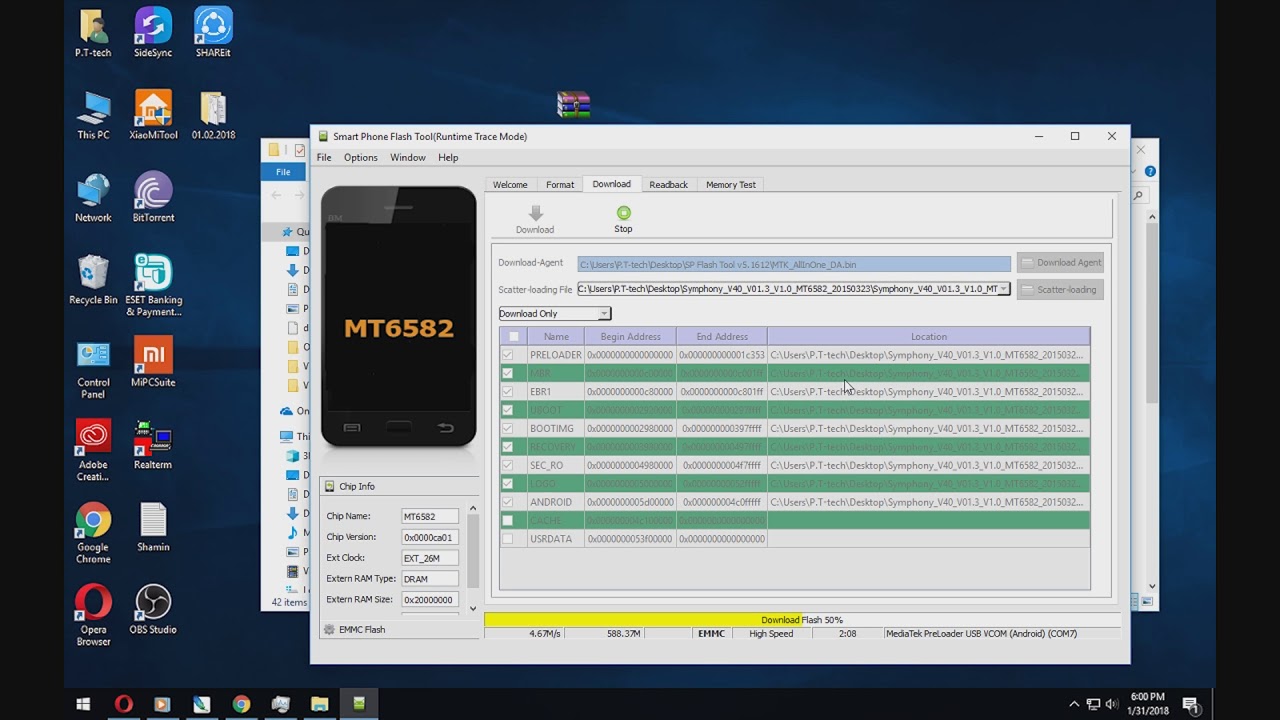The height and width of the screenshot is (720, 1280).
Task: Open XiaoMiTool desktop icon
Action: tap(153, 115)
